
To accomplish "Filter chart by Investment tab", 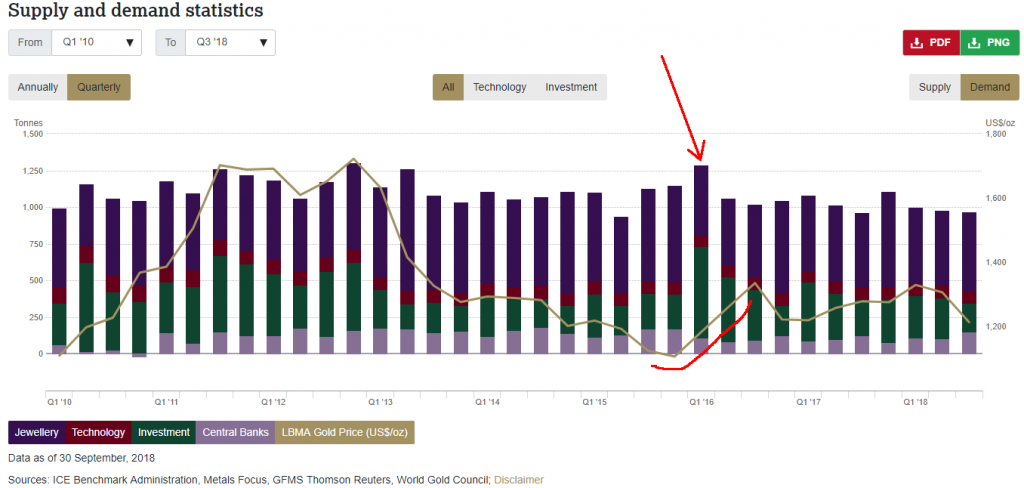I will tap(571, 87).
